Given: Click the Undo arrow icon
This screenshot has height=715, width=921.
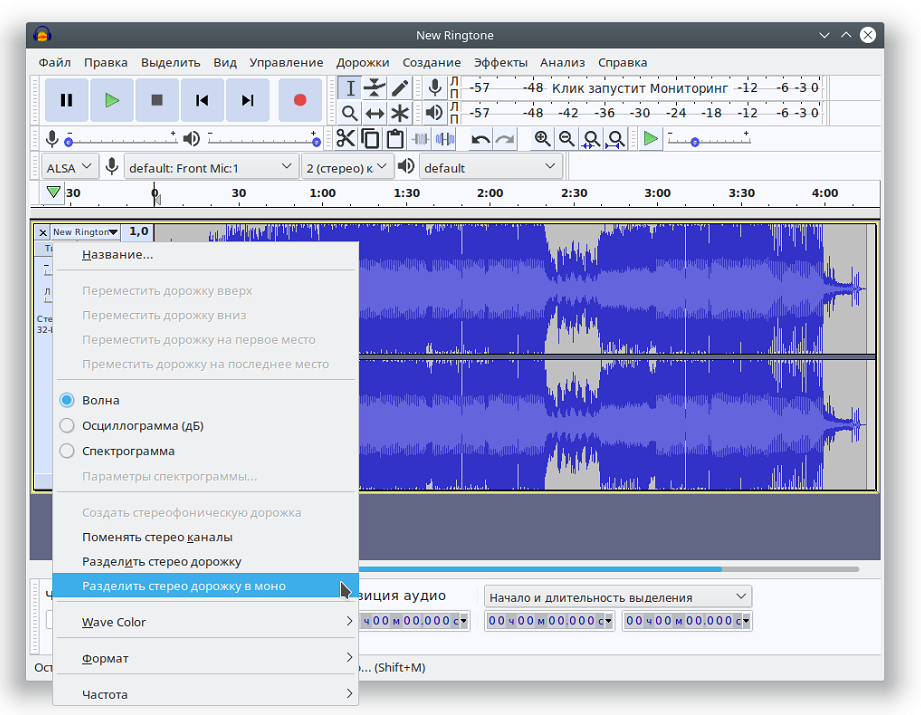Looking at the screenshot, I should (x=481, y=139).
